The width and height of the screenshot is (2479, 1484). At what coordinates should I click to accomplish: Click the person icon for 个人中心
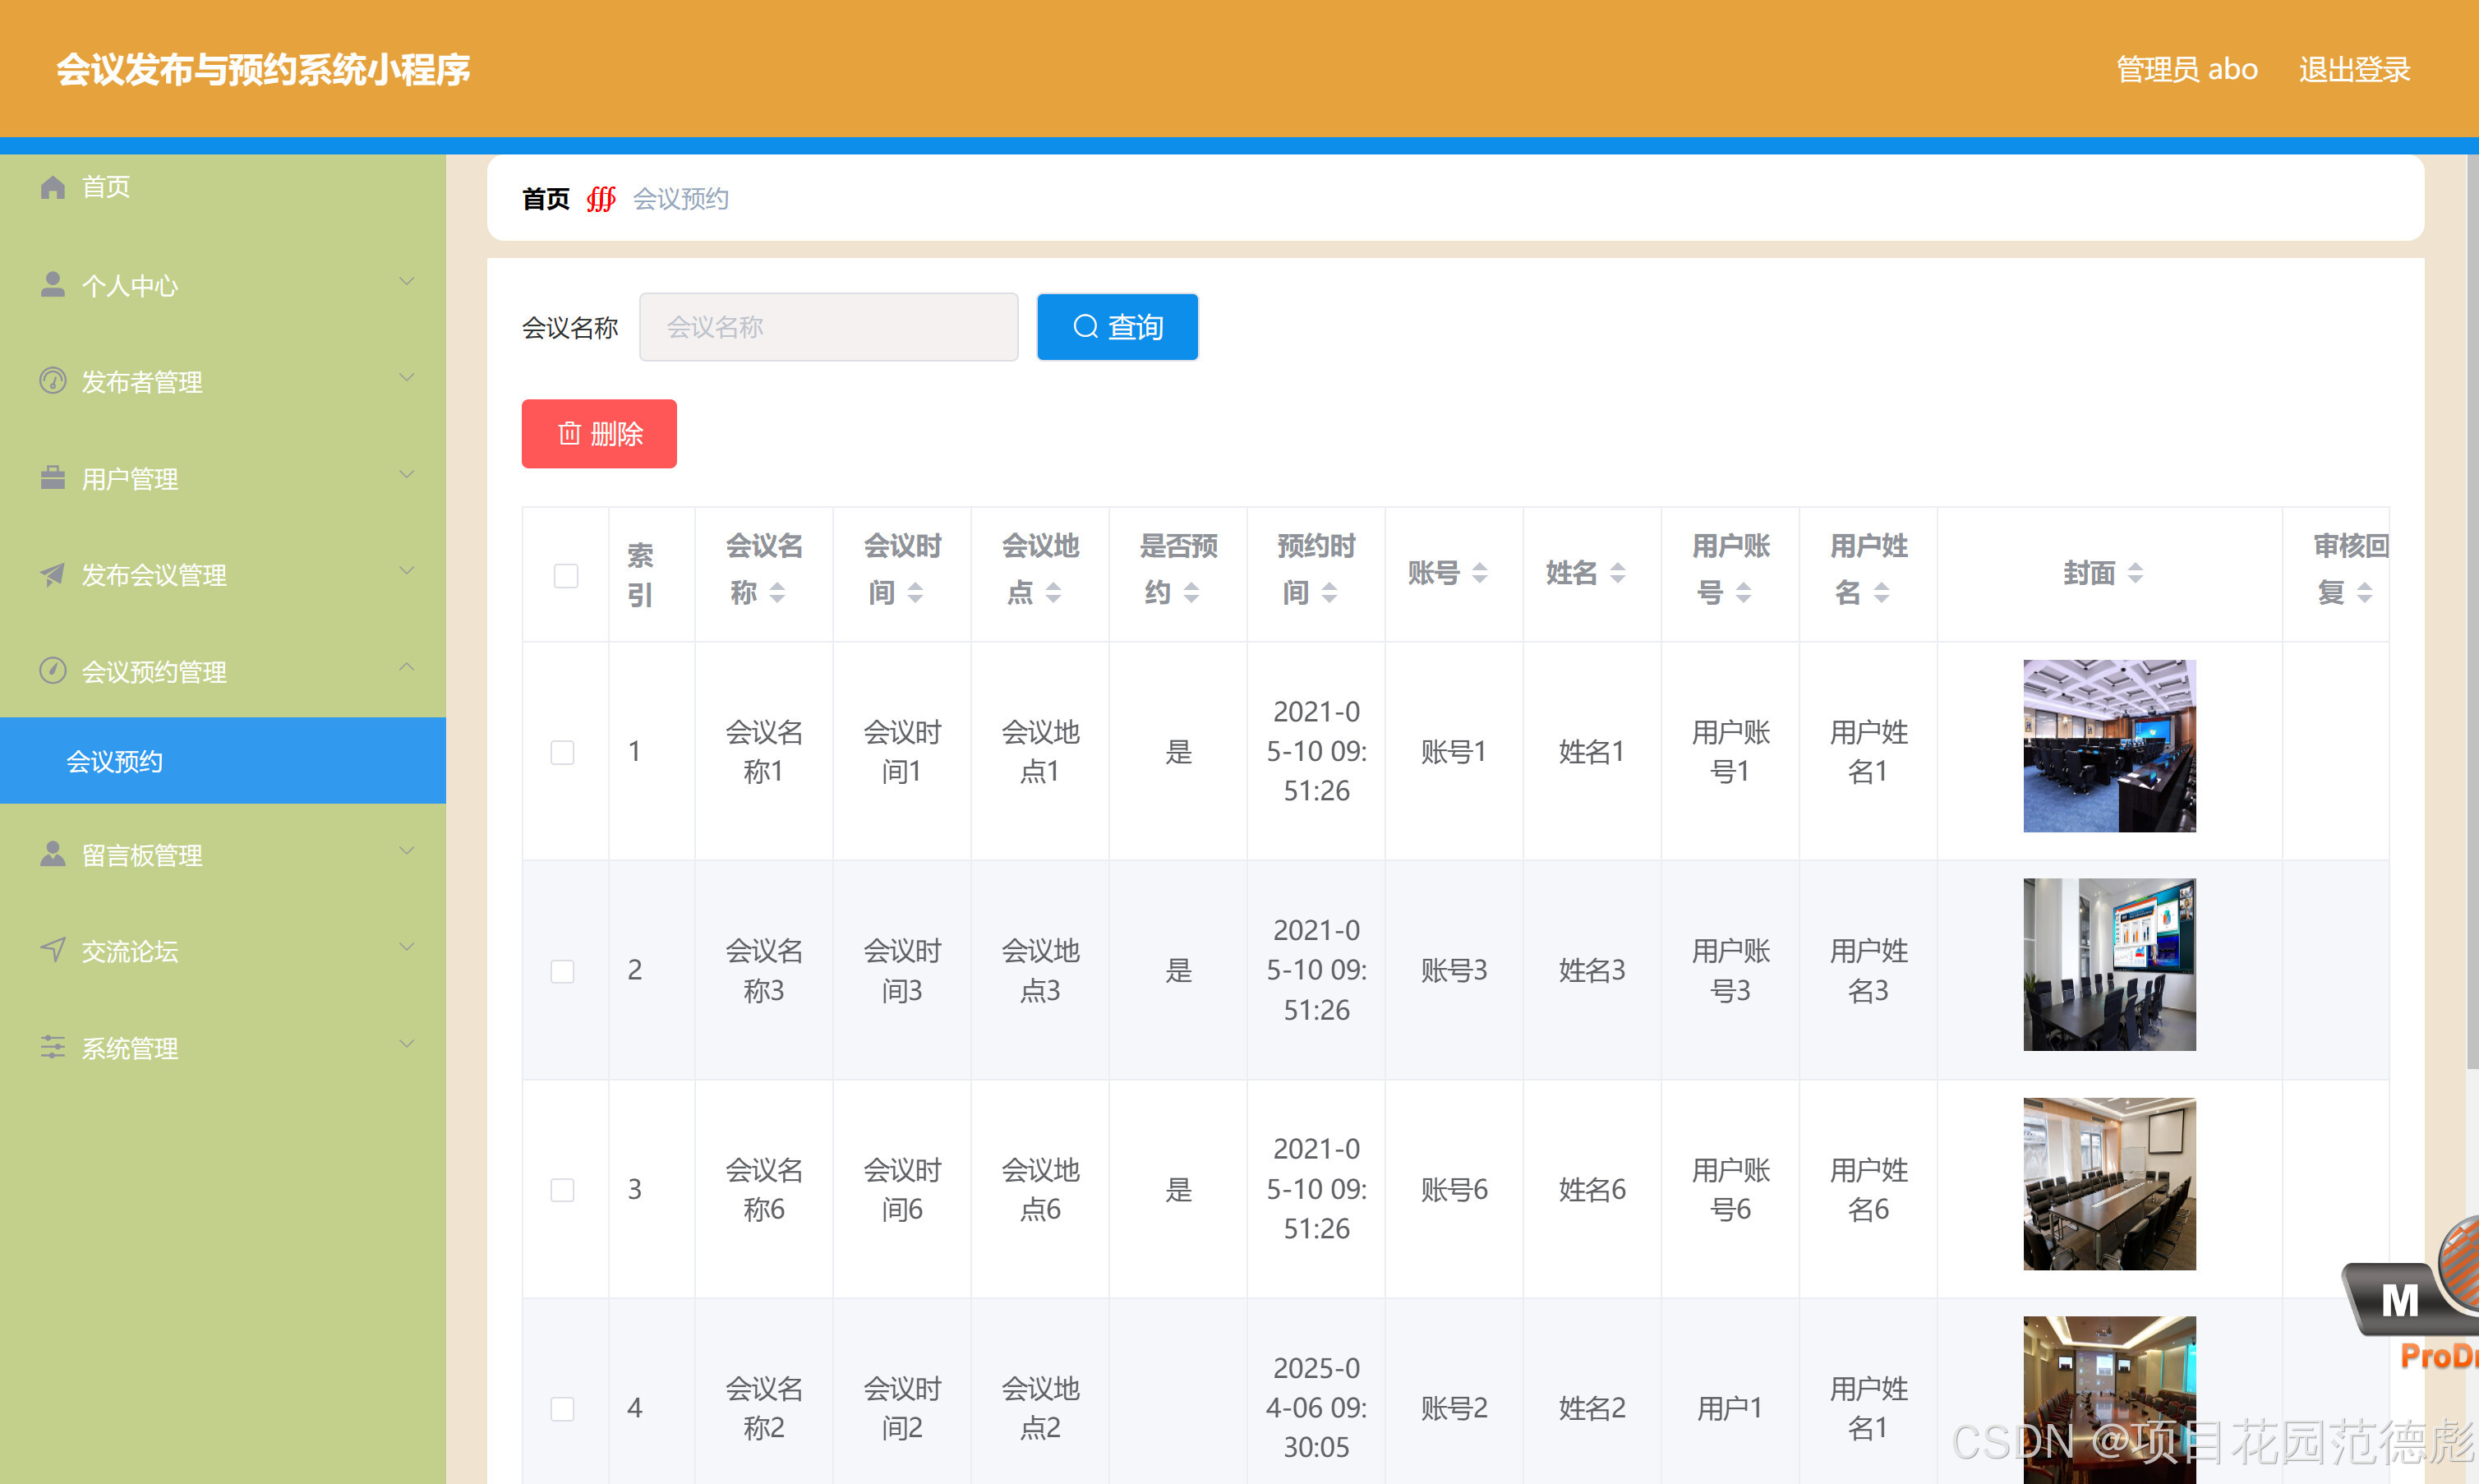tap(52, 285)
